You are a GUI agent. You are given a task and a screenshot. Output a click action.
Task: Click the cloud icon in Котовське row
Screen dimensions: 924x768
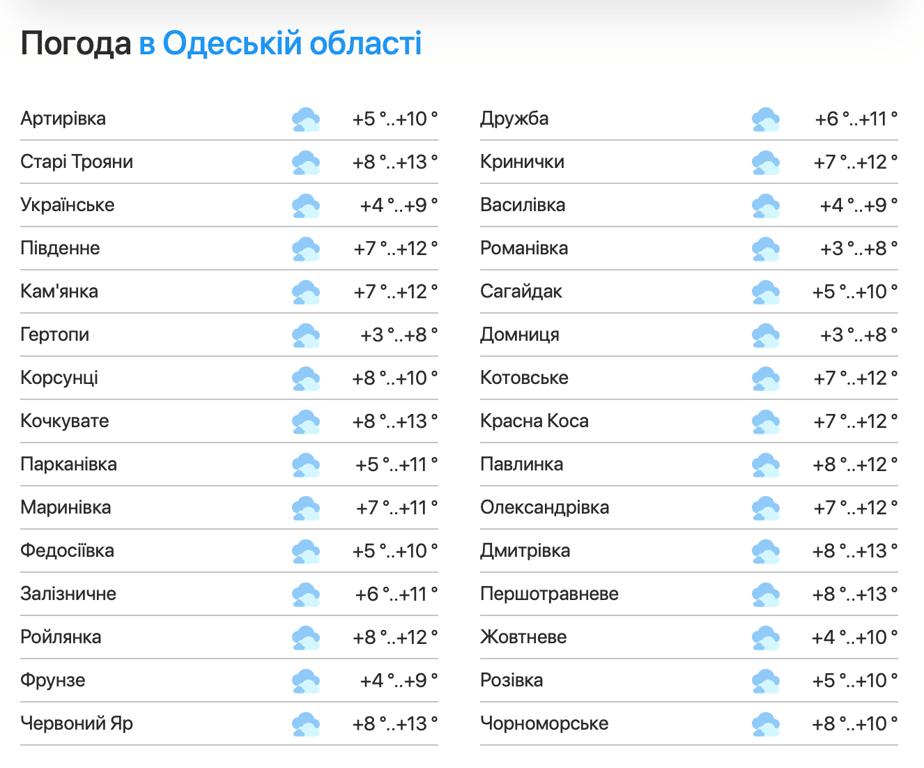[765, 379]
